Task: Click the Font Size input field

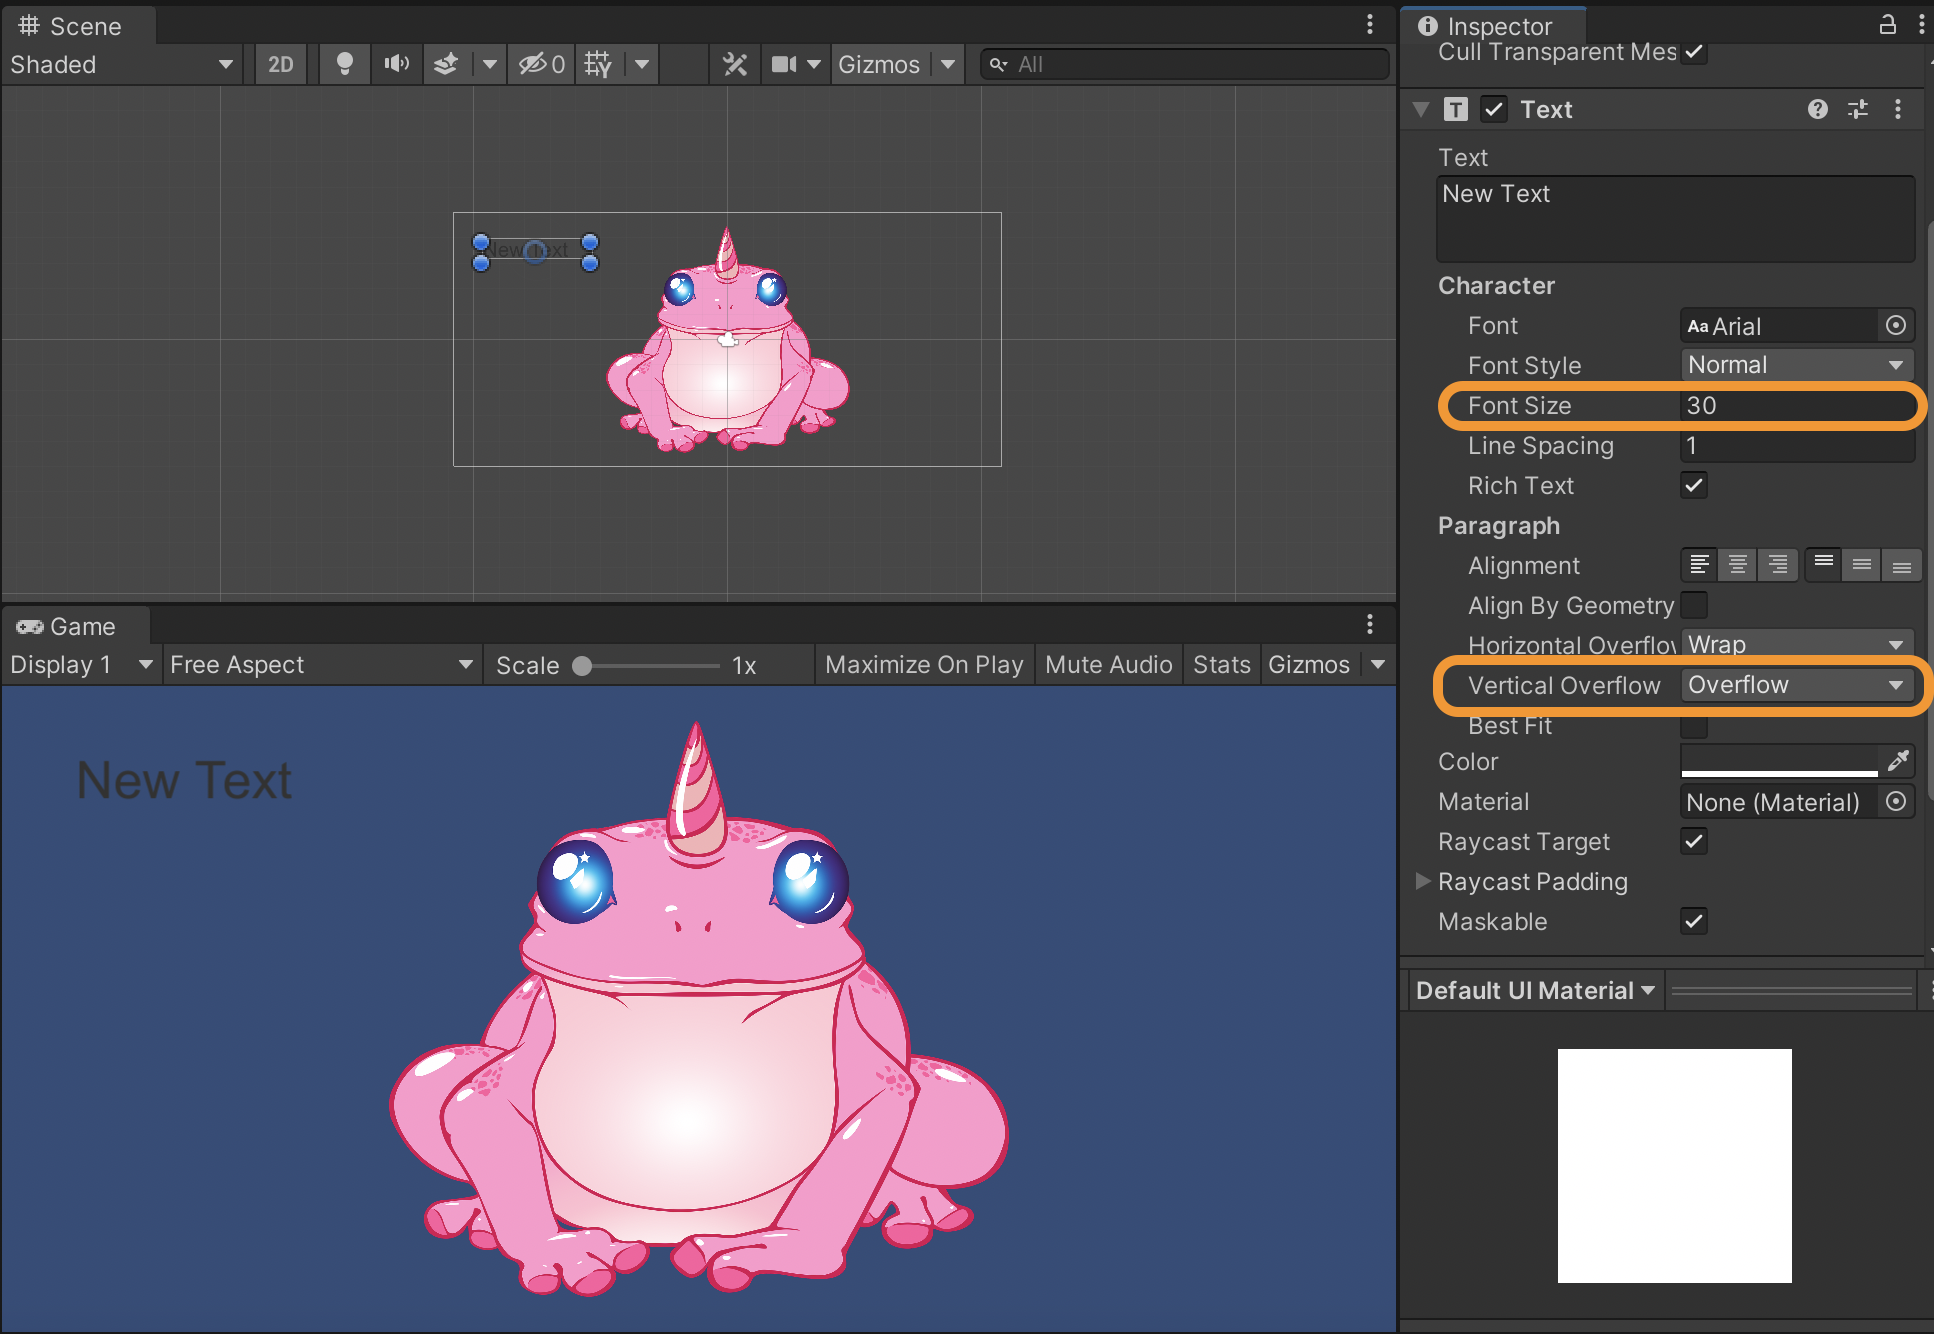Action: (1793, 405)
